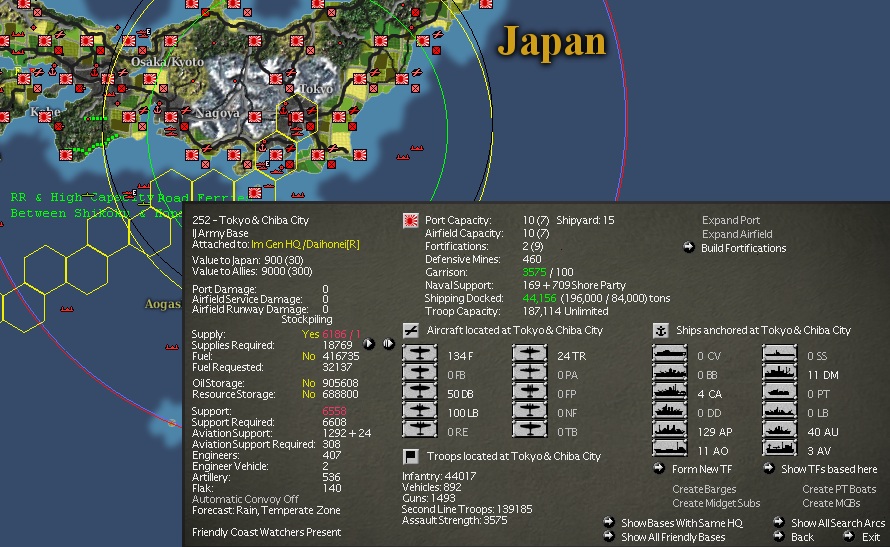The image size is (890, 547).
Task: Click Create PT Boats
Action: 839,489
